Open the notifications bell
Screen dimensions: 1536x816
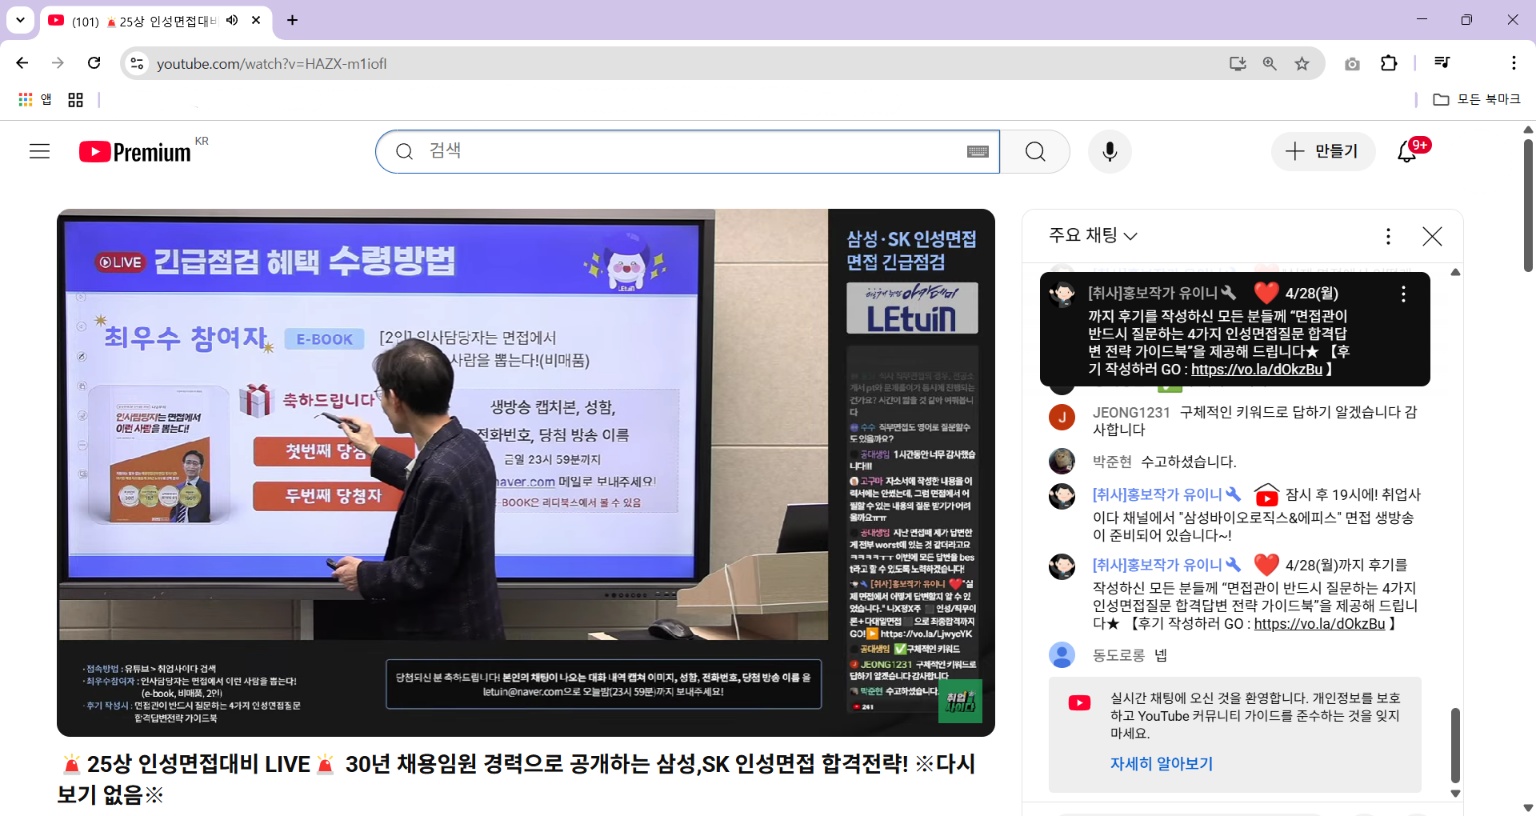1407,151
